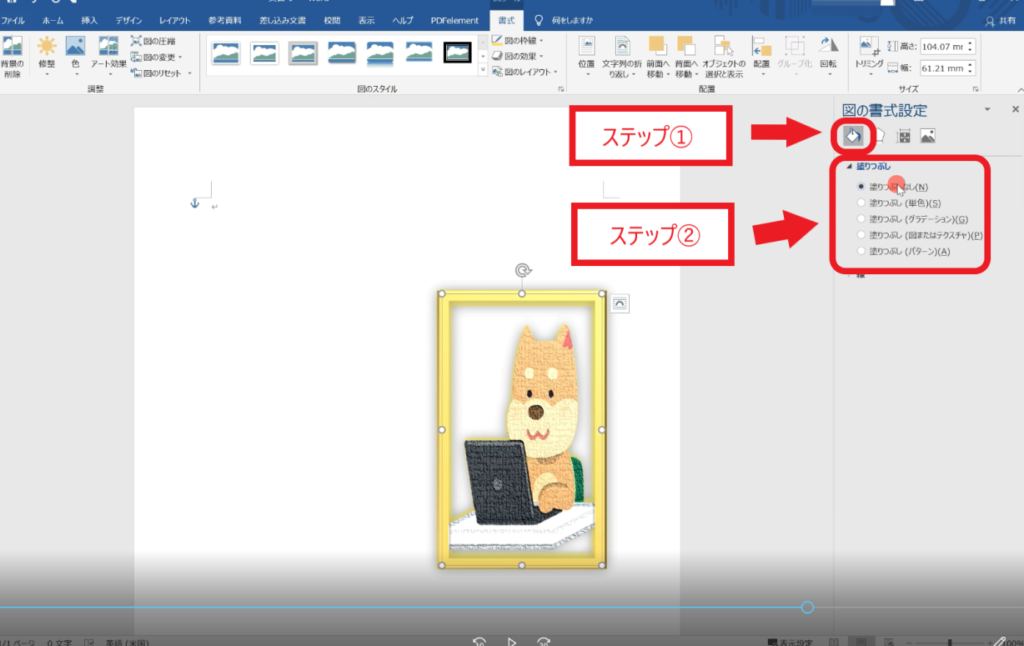Select 塗りつぶし (単色) radio button

[861, 203]
